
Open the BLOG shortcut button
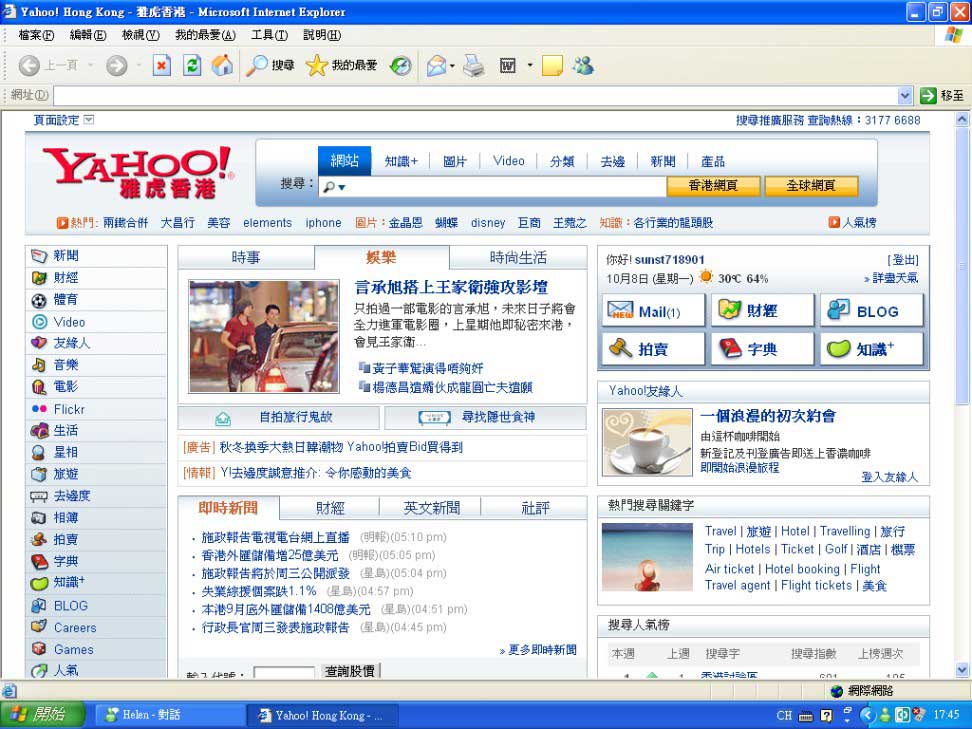[x=872, y=311]
